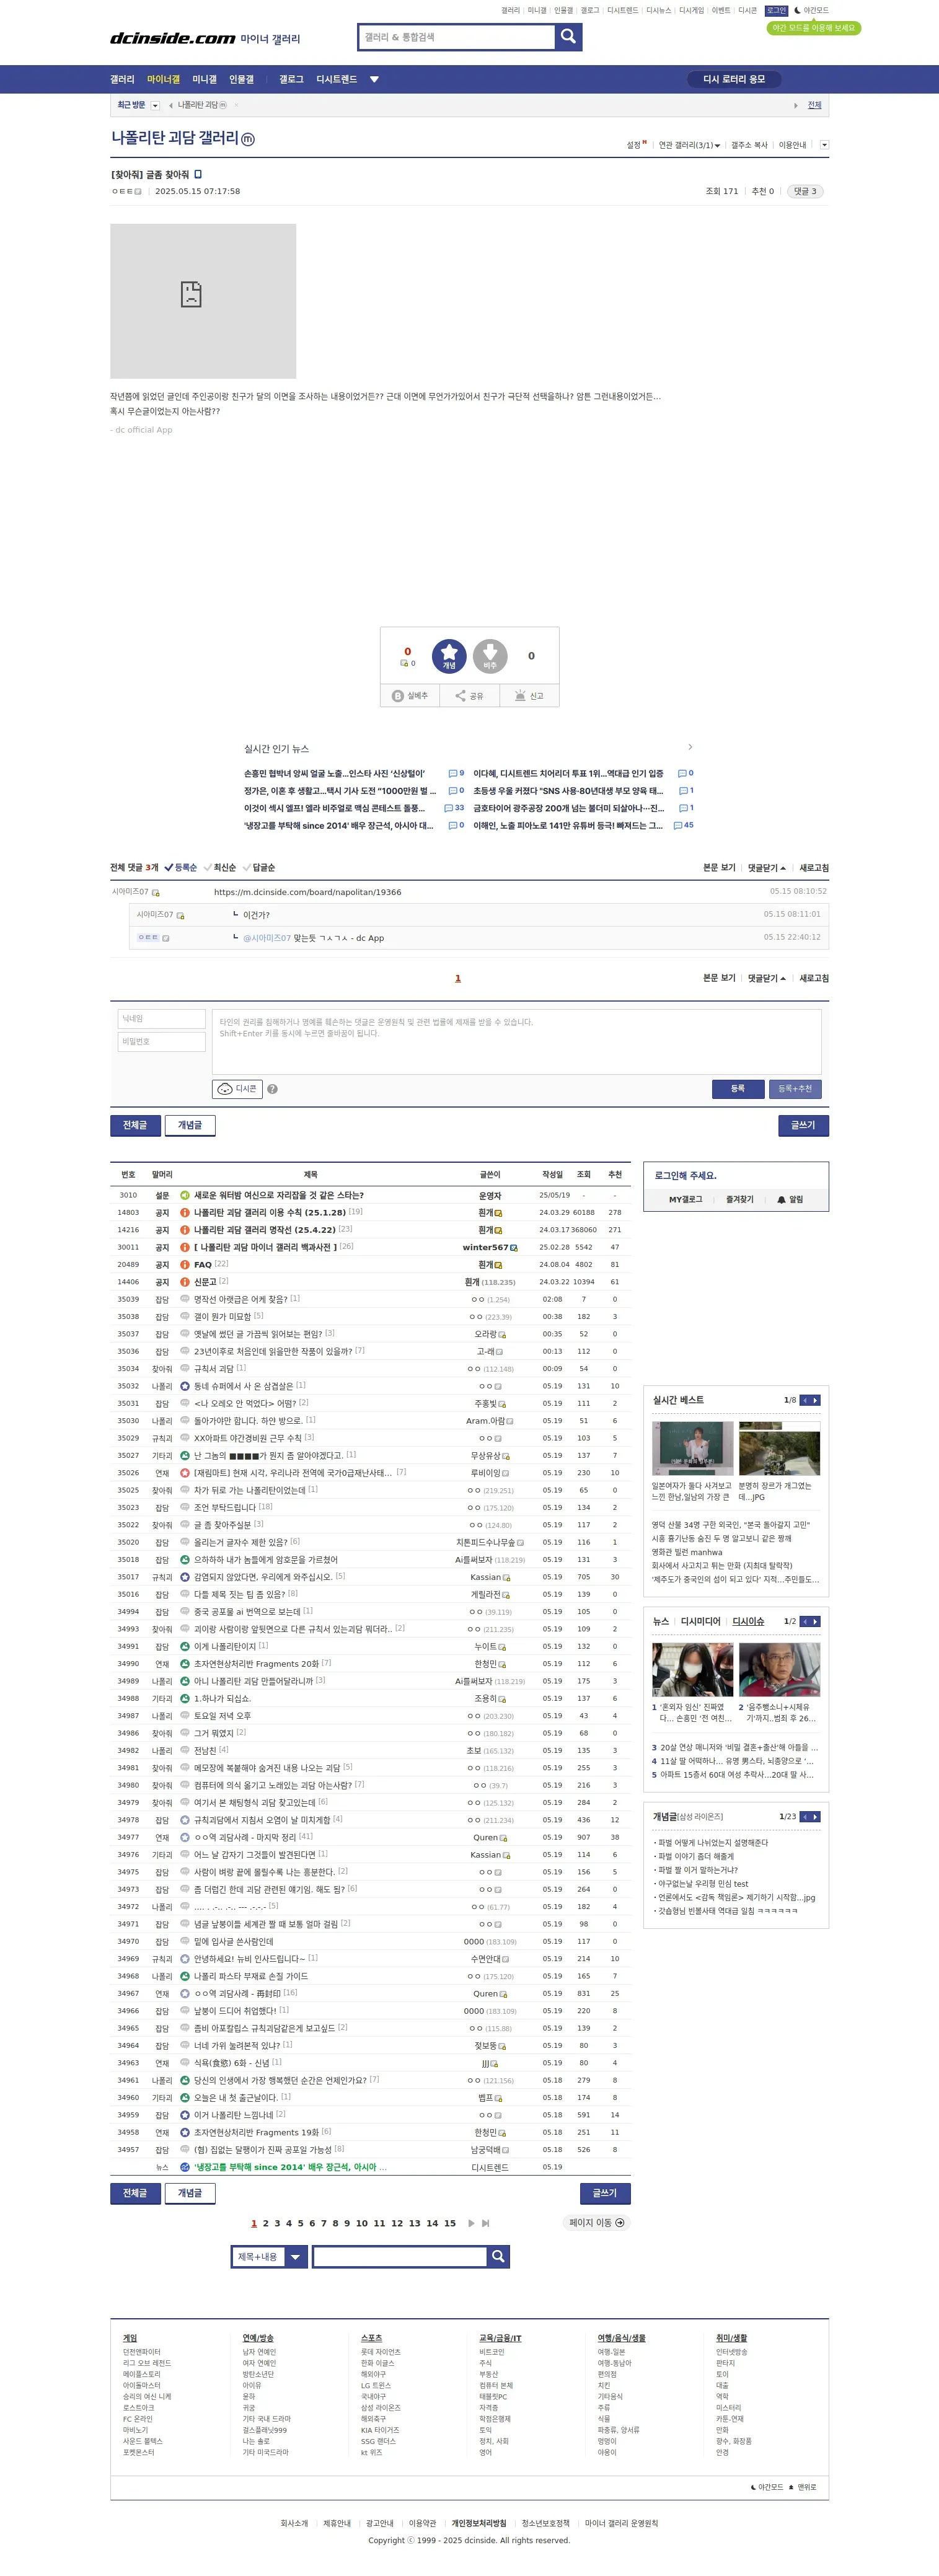Open the 디시 로터리 응모 banner link

pyautogui.click(x=734, y=79)
